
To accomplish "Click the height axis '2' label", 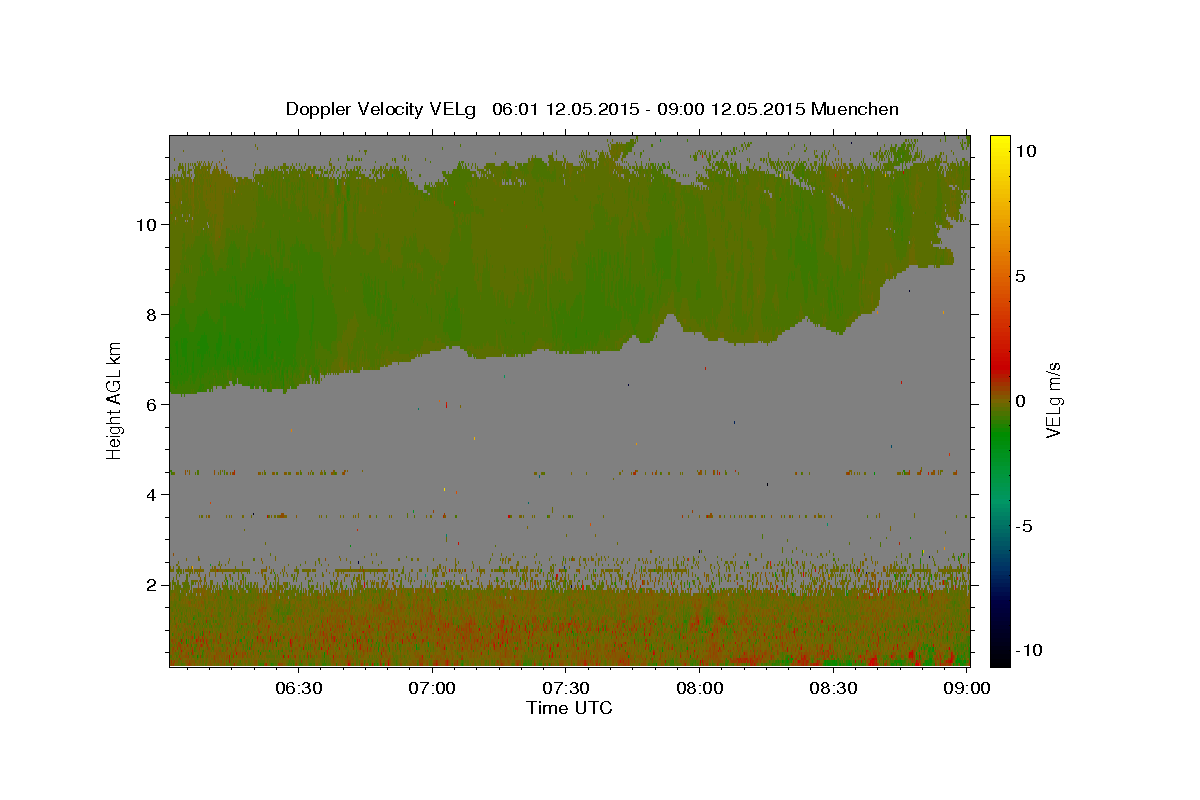I will tap(152, 584).
